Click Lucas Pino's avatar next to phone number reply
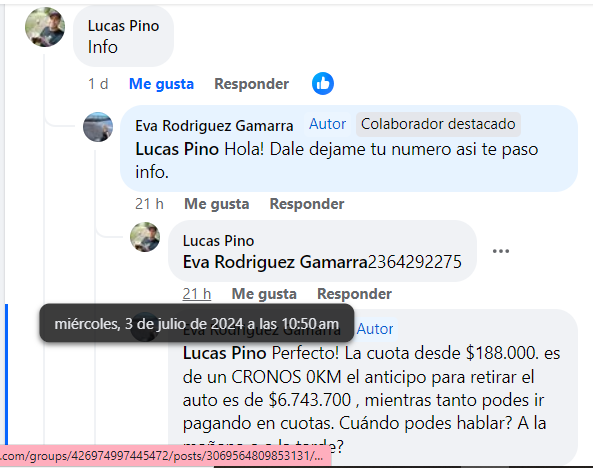The height and width of the screenshot is (468, 593). tap(145, 237)
